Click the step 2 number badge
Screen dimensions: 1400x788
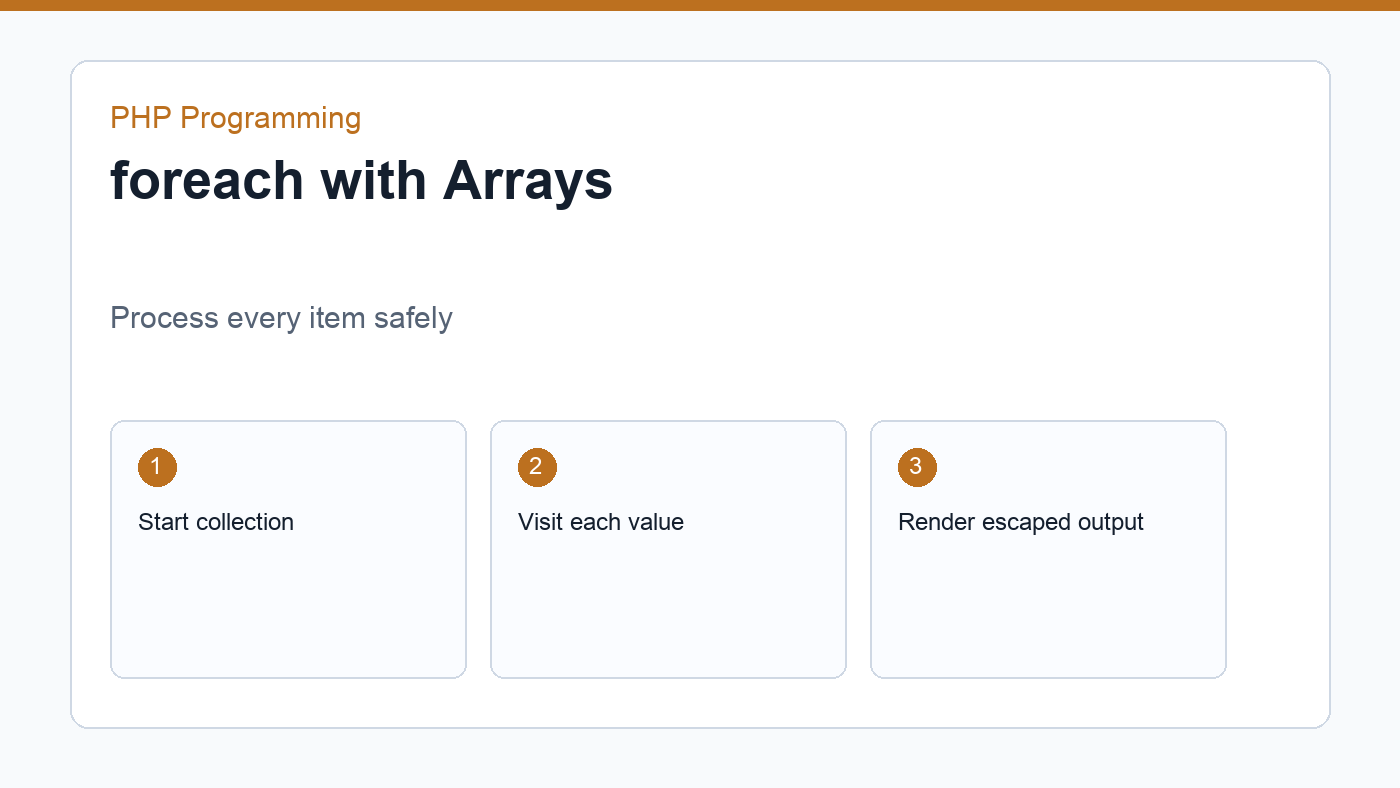click(x=537, y=467)
